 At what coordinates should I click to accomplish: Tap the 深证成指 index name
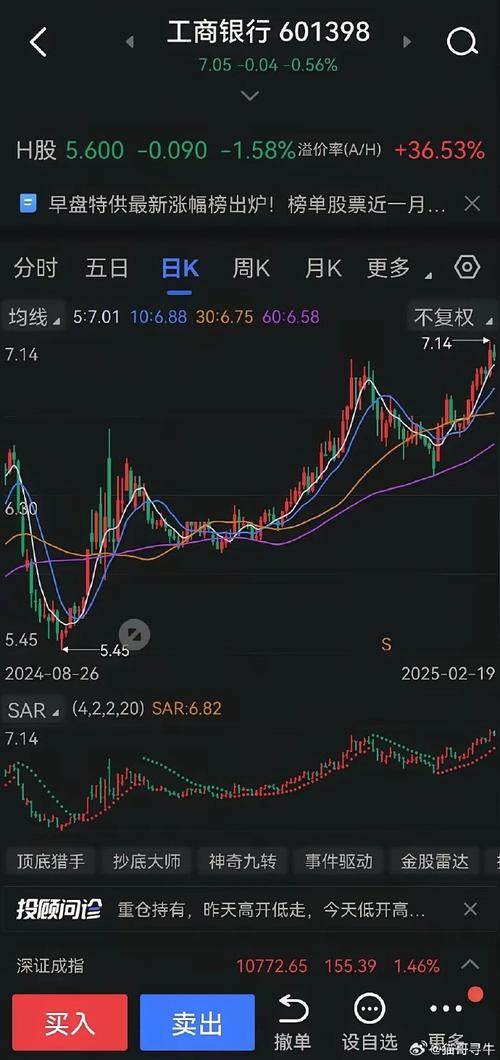[x=51, y=965]
